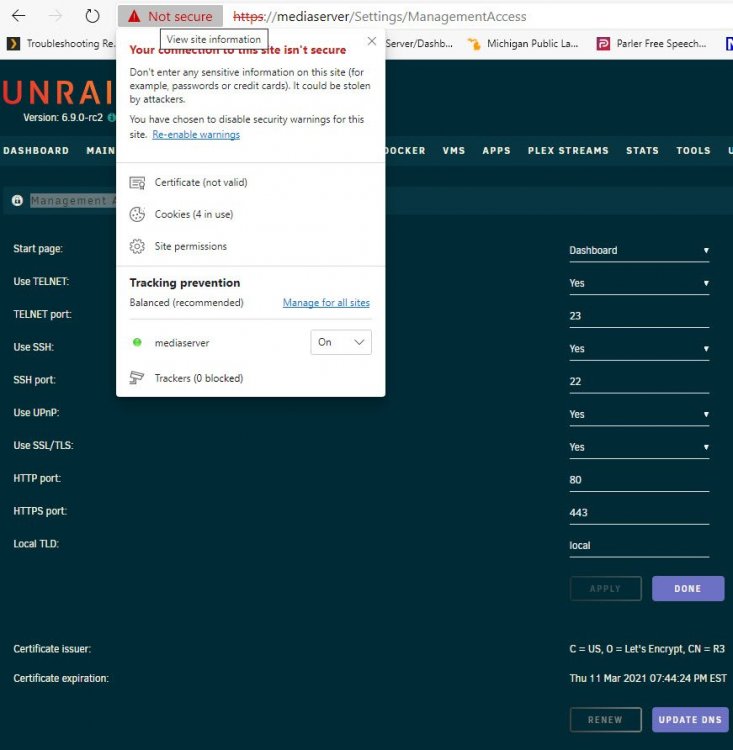Click Manage for all sites link
Screen dimensions: 733x750
(x=326, y=303)
